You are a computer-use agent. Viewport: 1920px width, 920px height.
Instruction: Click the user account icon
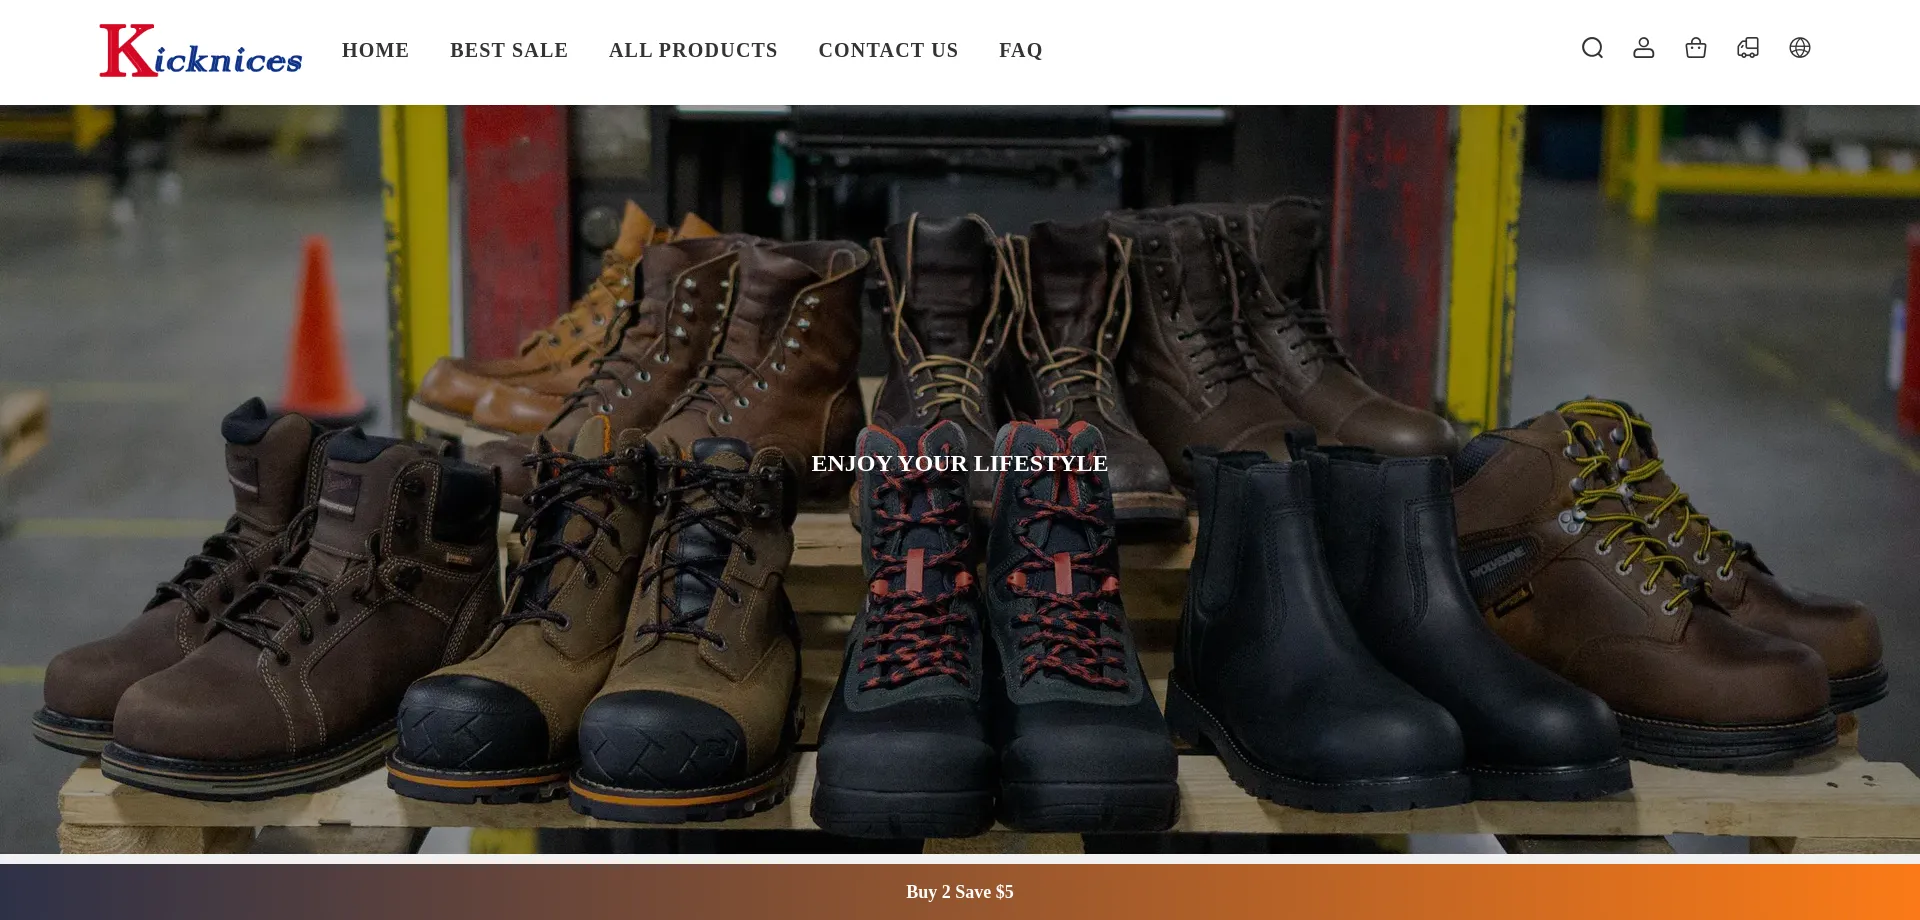click(x=1644, y=48)
